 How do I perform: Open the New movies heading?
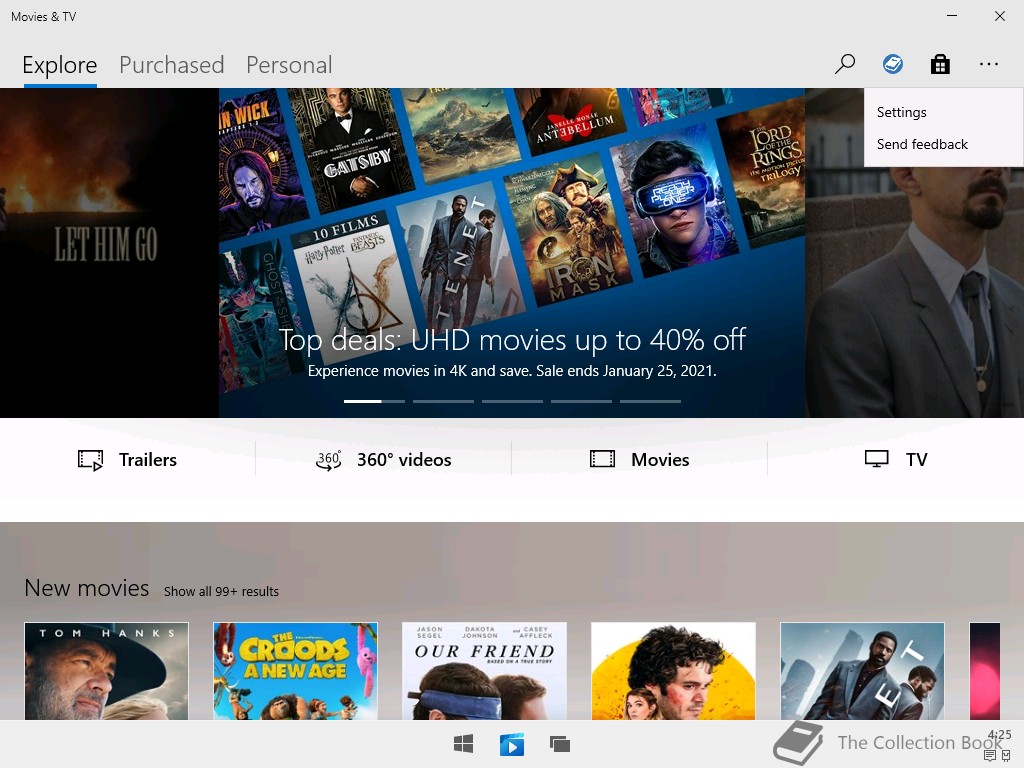pos(87,588)
